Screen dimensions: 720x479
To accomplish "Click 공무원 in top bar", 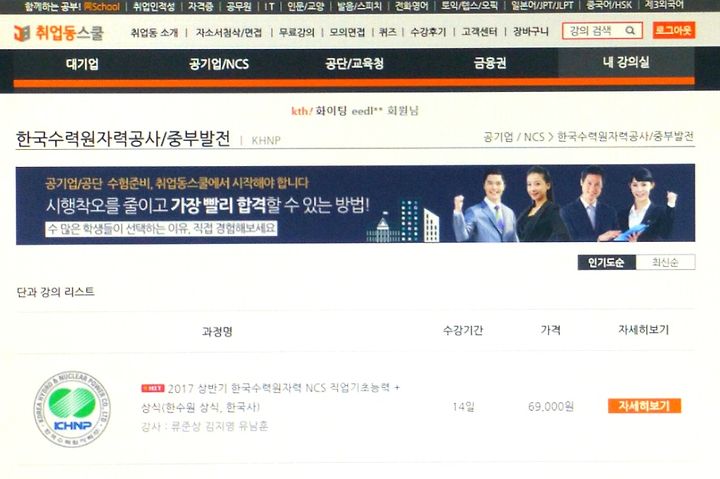I will pyautogui.click(x=239, y=6).
